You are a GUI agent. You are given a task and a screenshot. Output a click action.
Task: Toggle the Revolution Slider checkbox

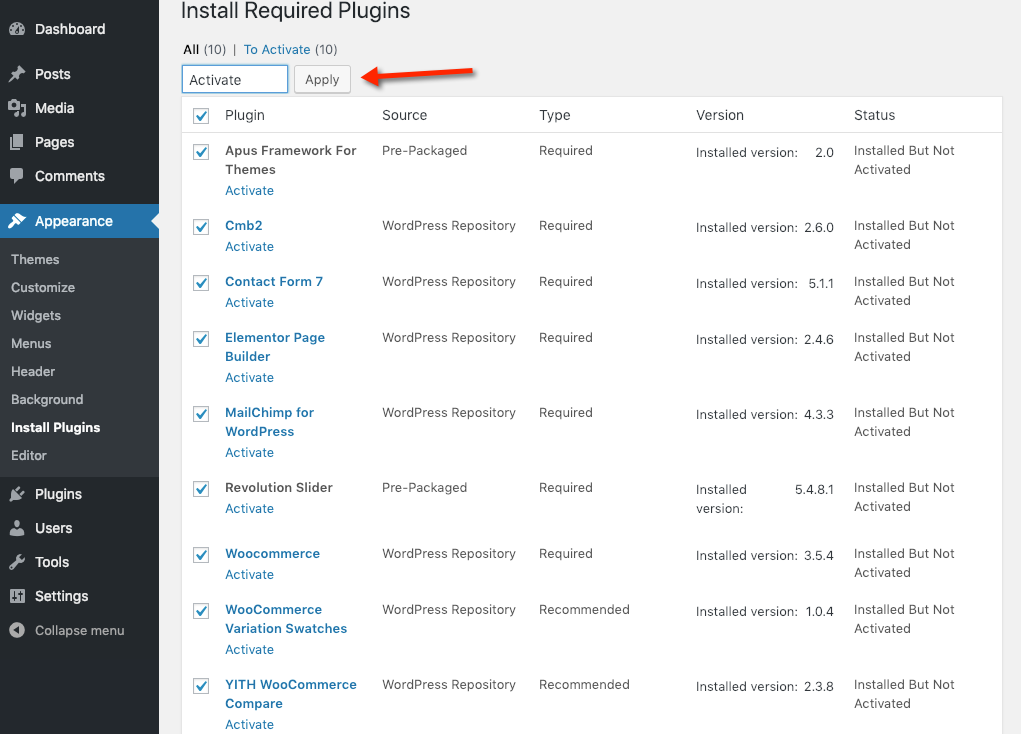[201, 489]
